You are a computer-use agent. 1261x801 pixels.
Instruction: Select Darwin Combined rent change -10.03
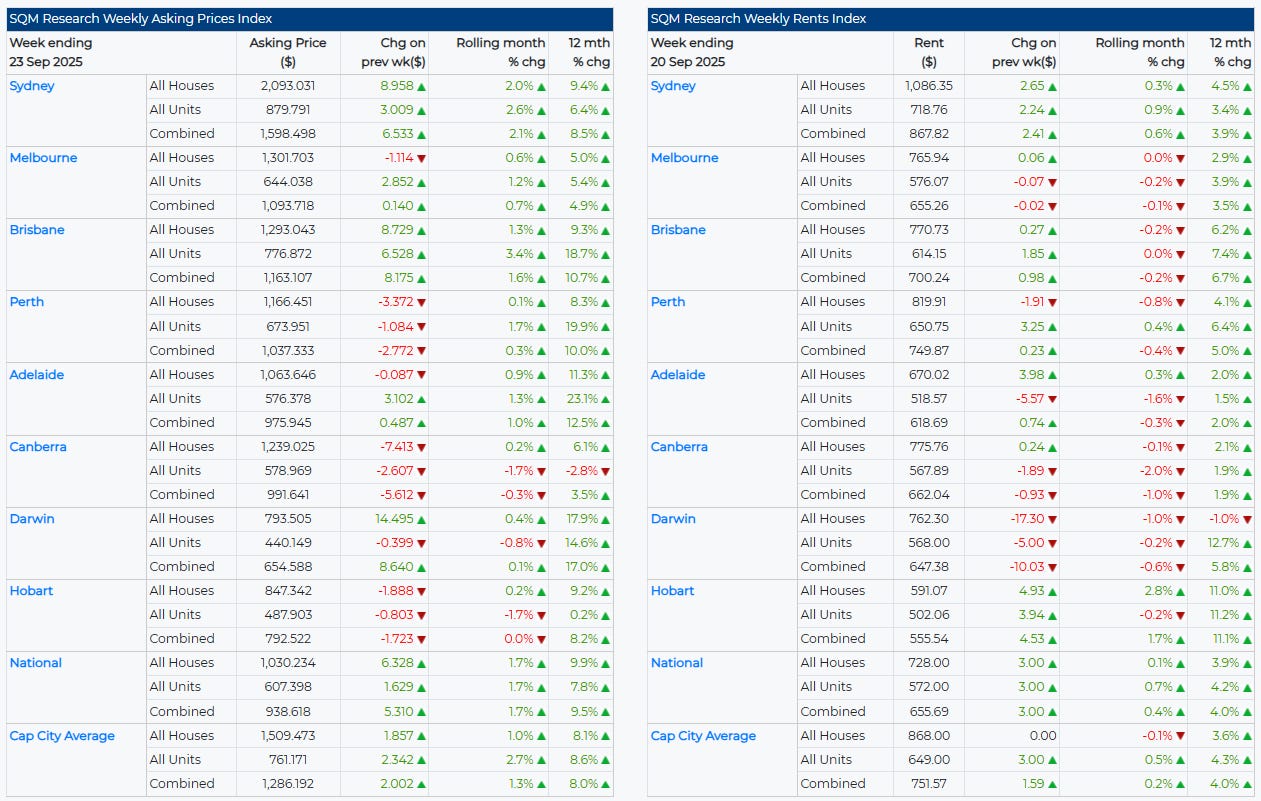click(x=1027, y=567)
